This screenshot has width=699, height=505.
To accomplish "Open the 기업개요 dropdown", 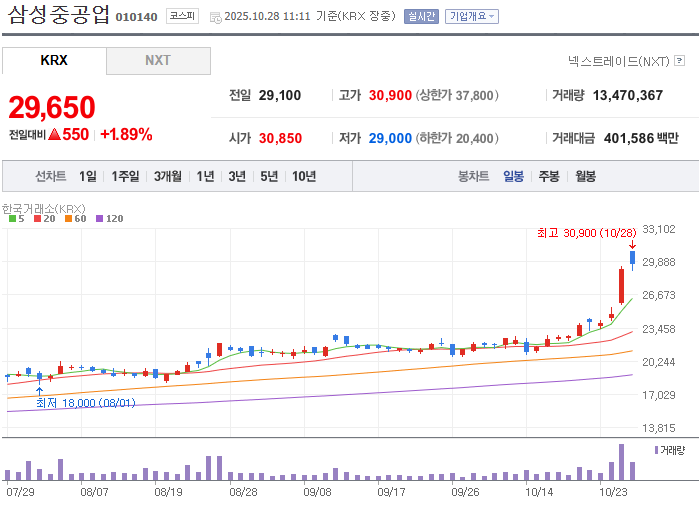I will click(472, 16).
